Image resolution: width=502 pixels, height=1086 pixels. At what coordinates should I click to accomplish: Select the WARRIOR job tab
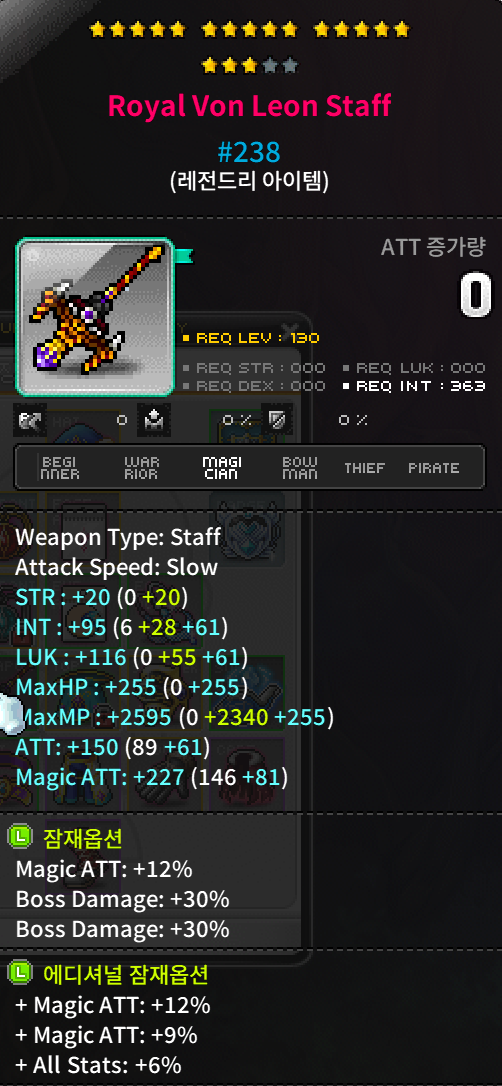click(x=141, y=468)
